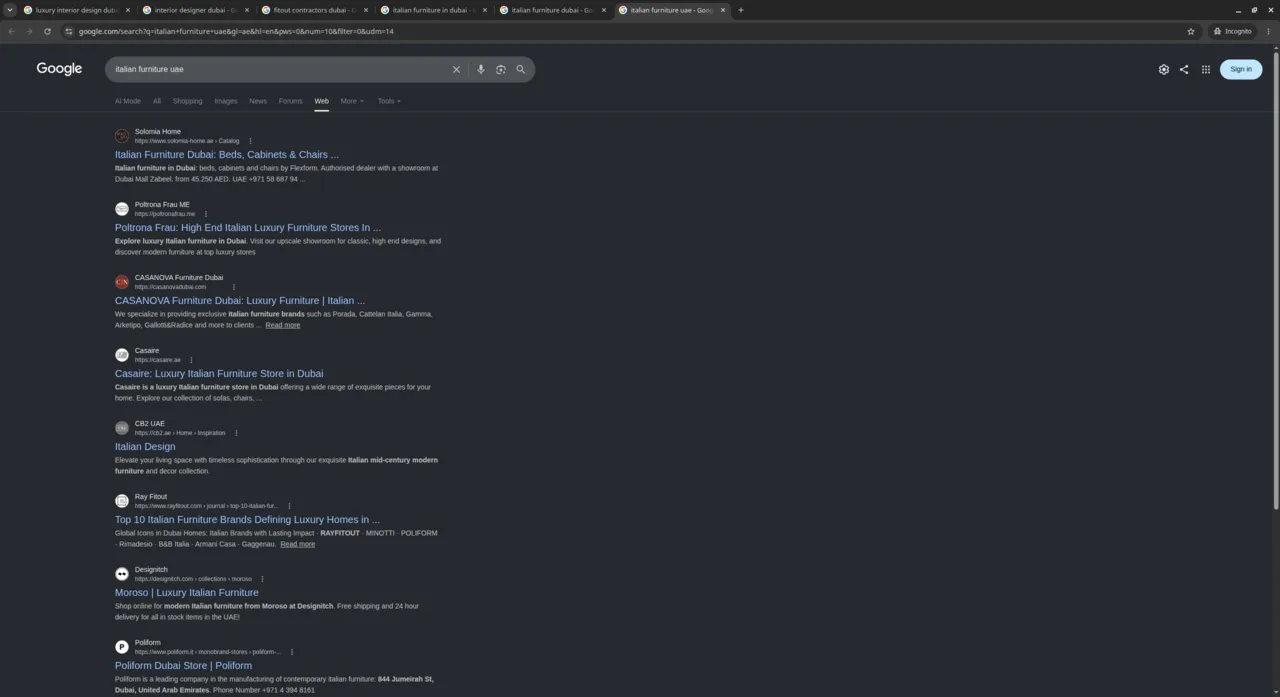Select the Web results tab
The height and width of the screenshot is (697, 1280).
tap(321, 101)
